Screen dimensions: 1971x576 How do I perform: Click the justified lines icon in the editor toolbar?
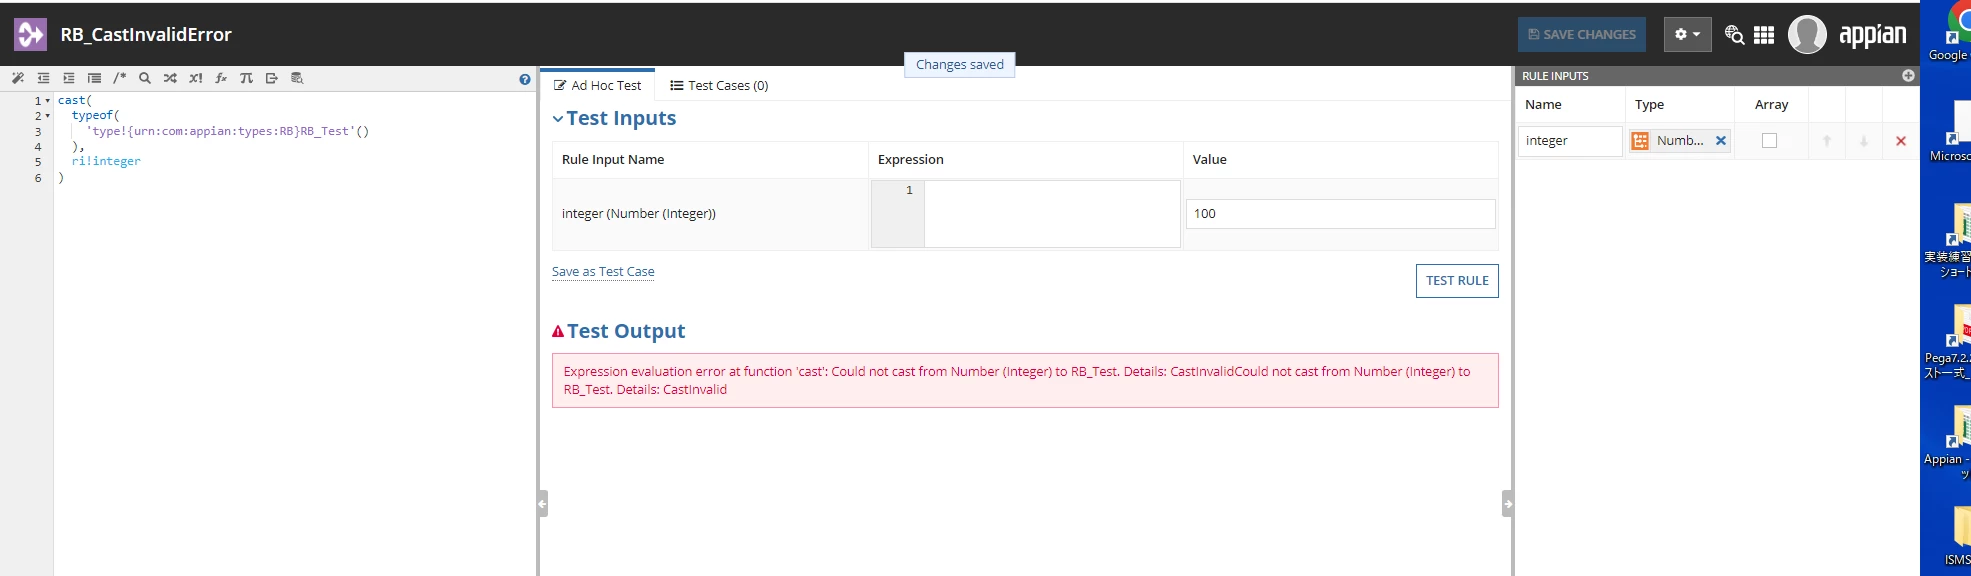(94, 78)
